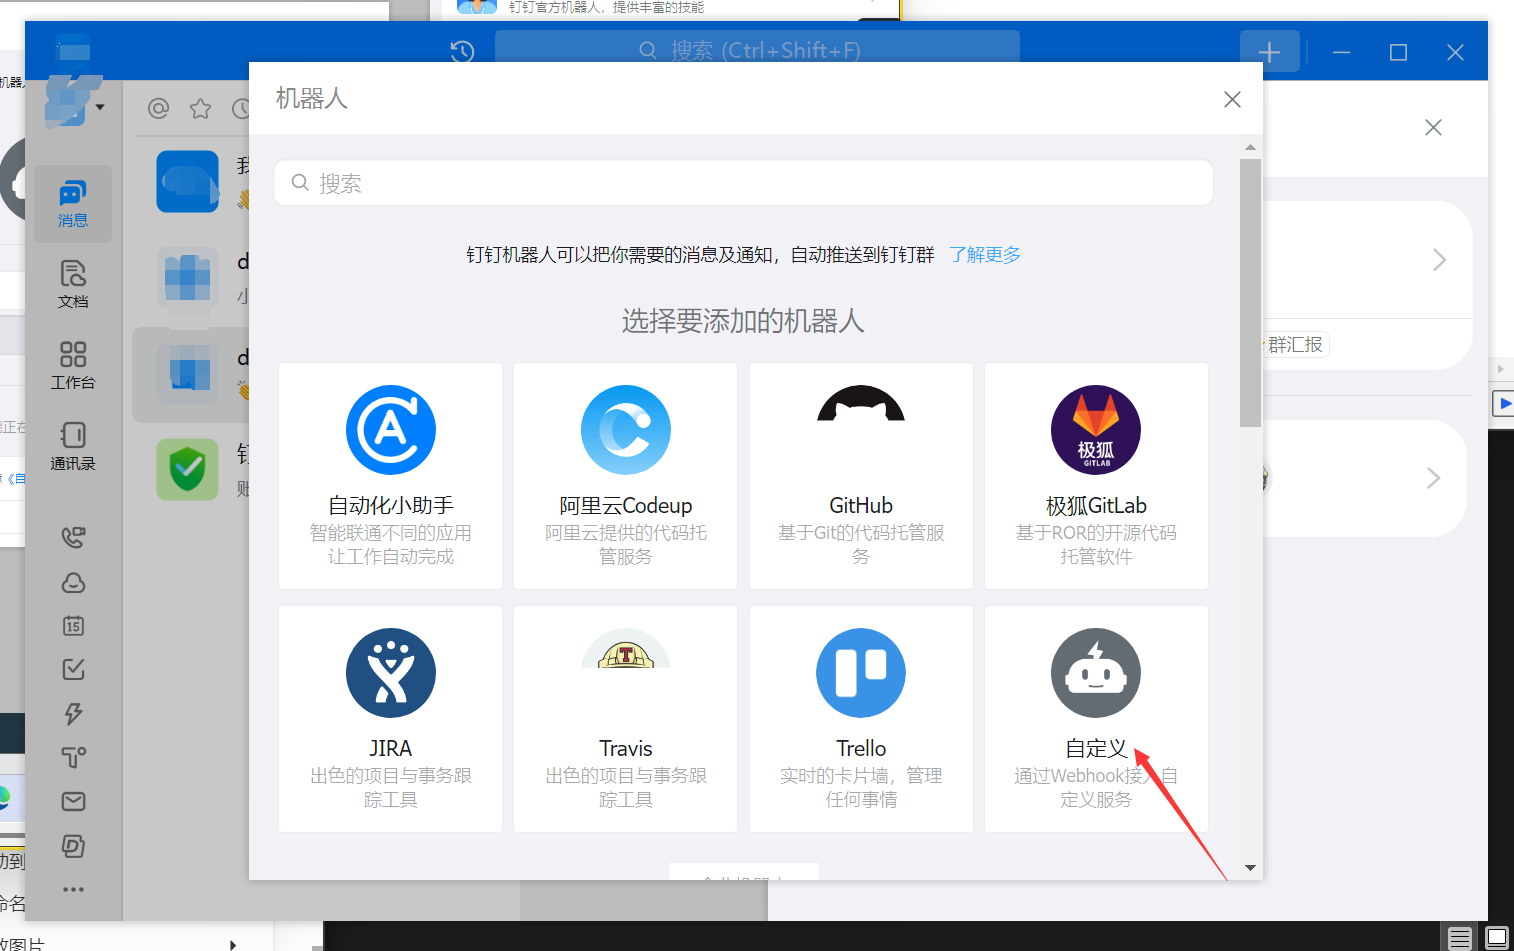This screenshot has height=951, width=1514.
Task: Select the 自动化小助手 robot card
Action: click(390, 476)
